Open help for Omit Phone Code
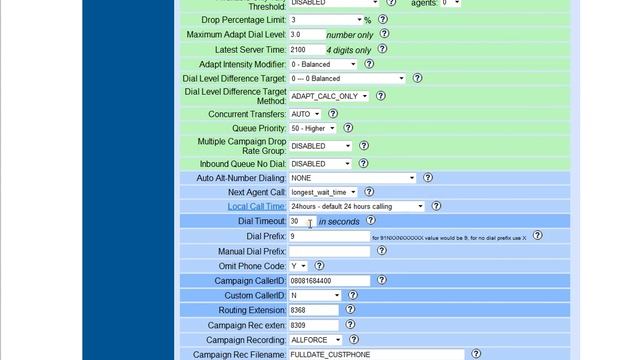Image resolution: width=640 pixels, height=360 pixels. click(x=319, y=266)
